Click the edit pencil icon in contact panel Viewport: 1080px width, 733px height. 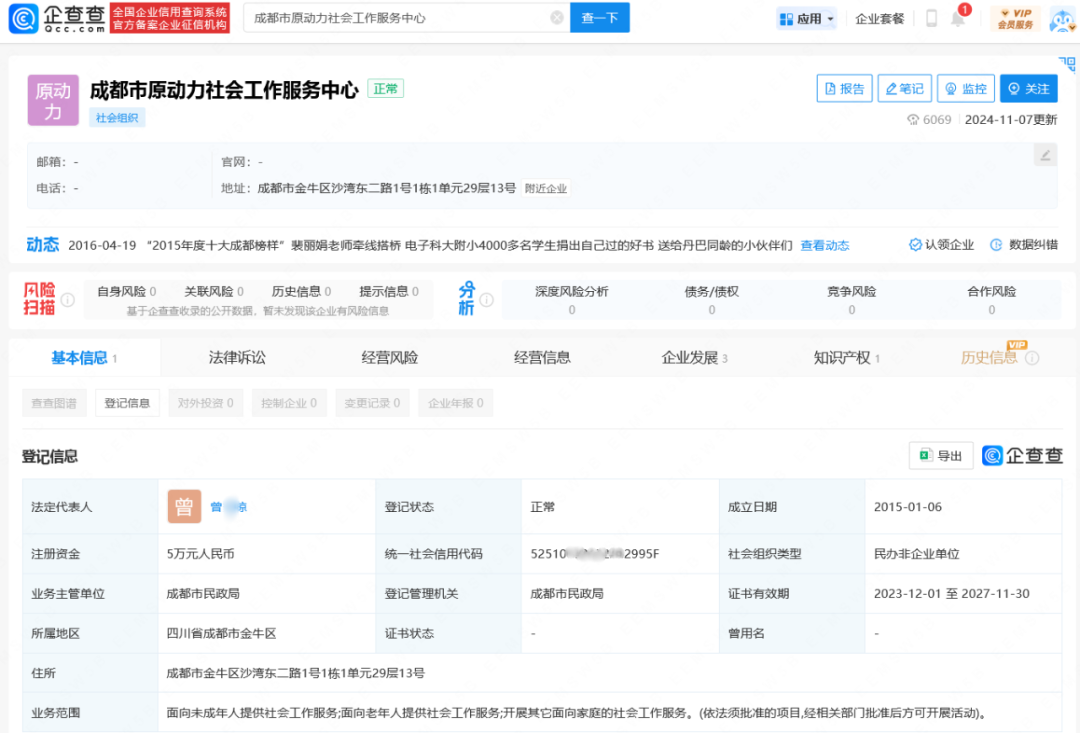[1045, 155]
